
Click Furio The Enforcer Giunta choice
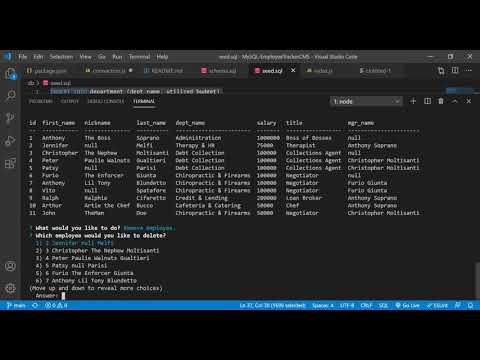click(84, 273)
